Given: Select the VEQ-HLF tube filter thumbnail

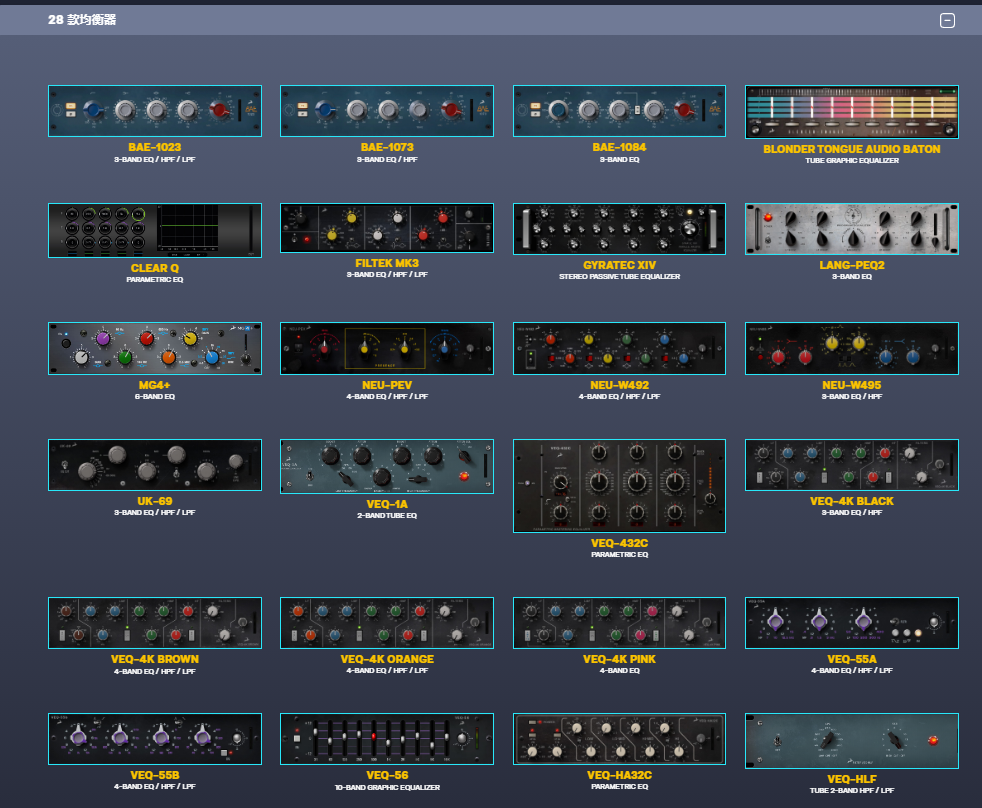Looking at the screenshot, I should (851, 741).
